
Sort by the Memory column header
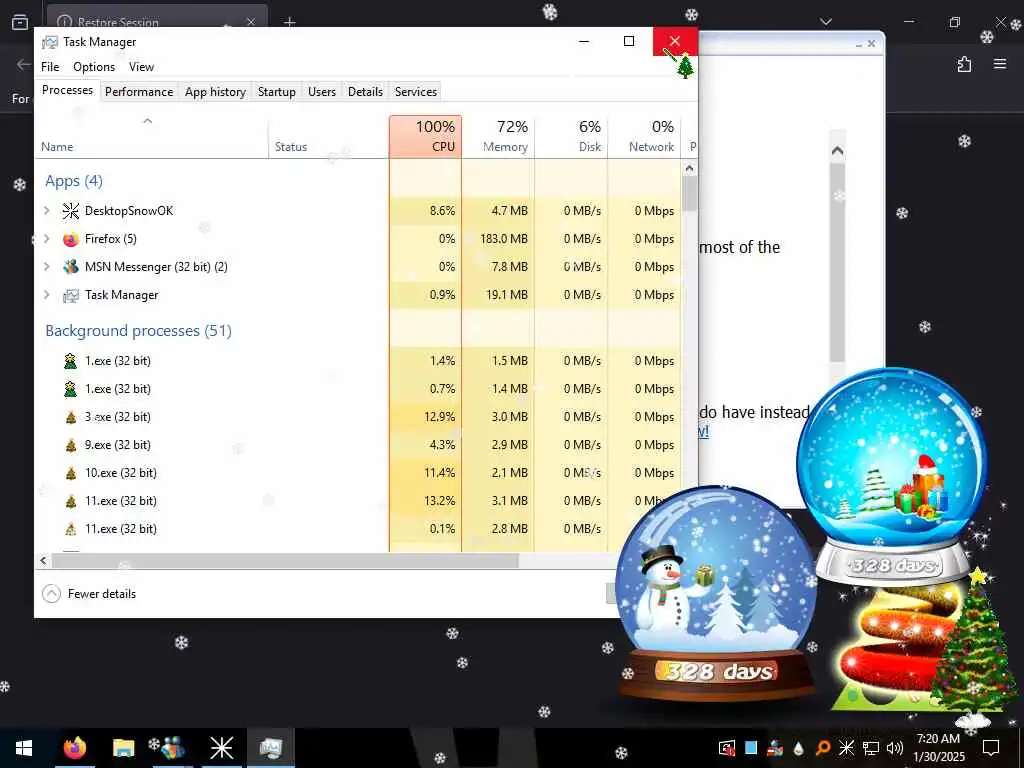click(x=498, y=136)
